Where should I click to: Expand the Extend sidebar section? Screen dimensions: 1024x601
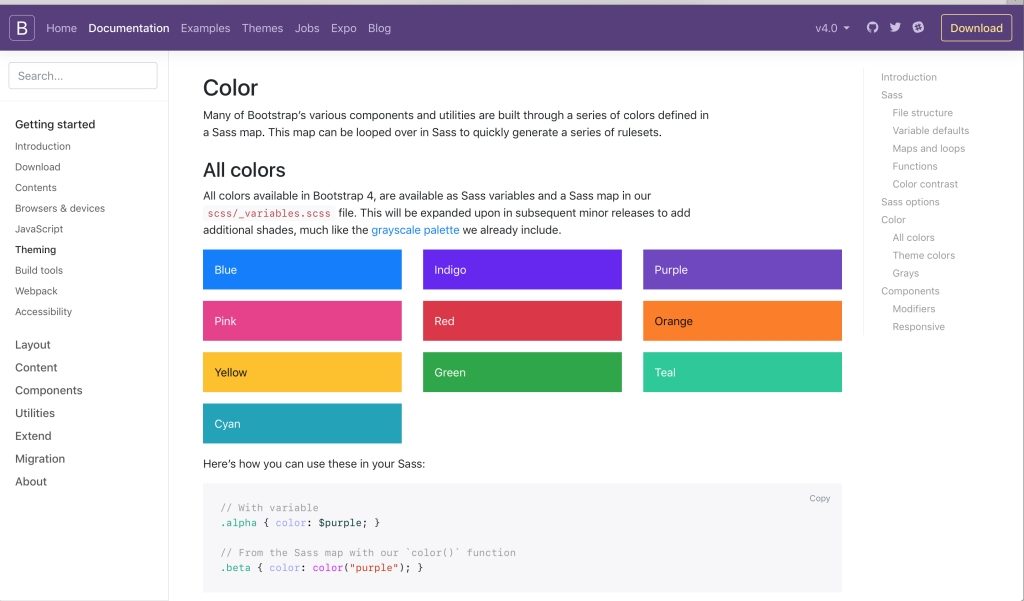click(33, 436)
